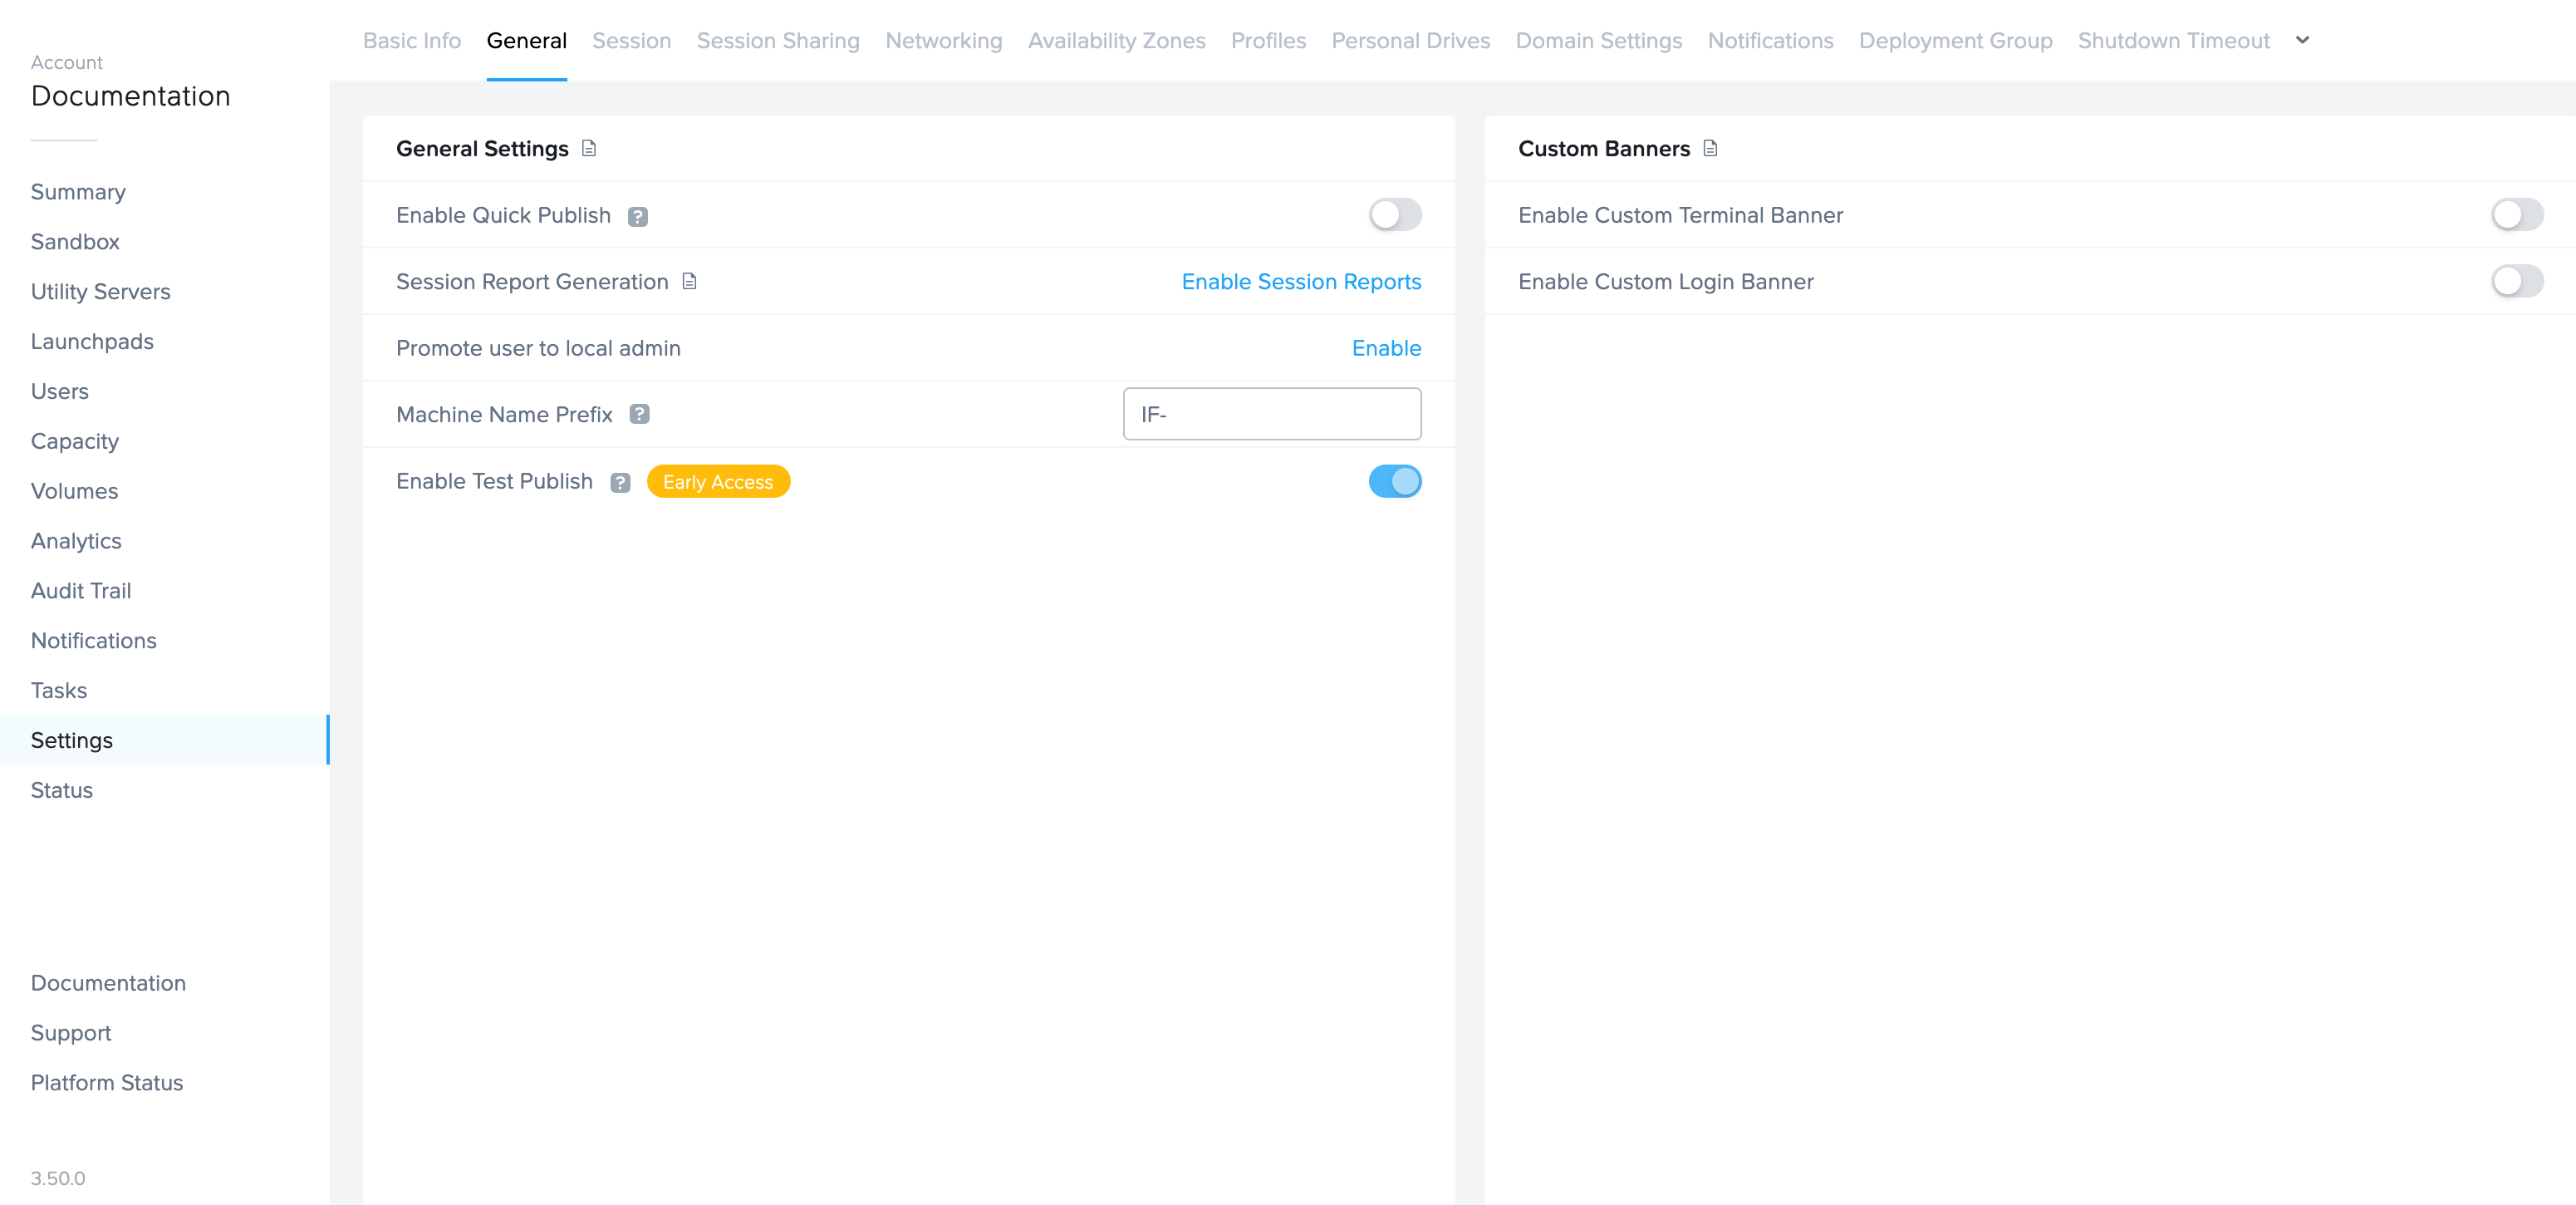Image resolution: width=2576 pixels, height=1205 pixels.
Task: Open the General Settings documentation icon
Action: (x=589, y=148)
